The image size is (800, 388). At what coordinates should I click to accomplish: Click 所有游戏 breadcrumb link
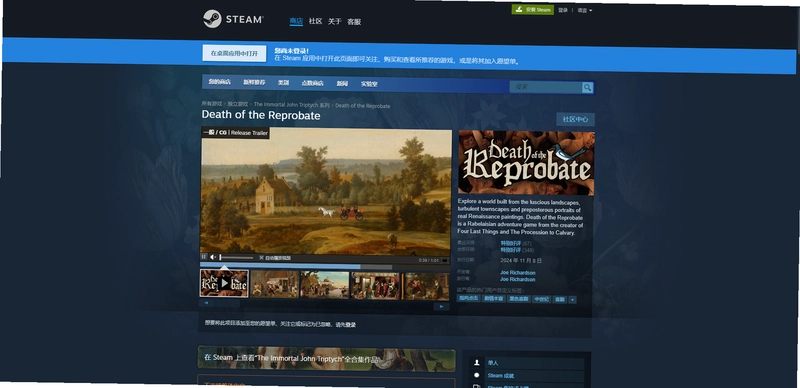click(x=212, y=104)
